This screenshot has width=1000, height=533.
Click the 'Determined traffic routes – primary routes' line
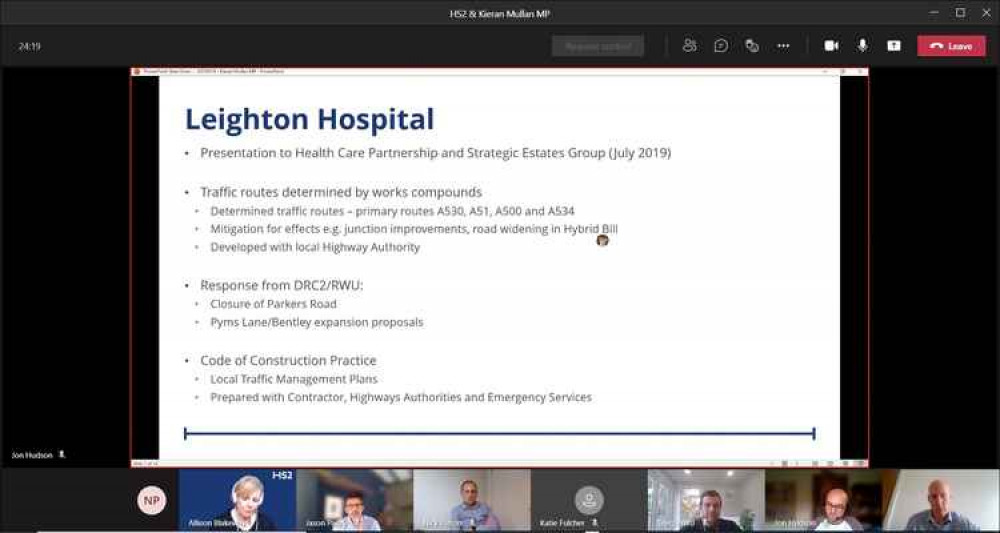tap(392, 211)
